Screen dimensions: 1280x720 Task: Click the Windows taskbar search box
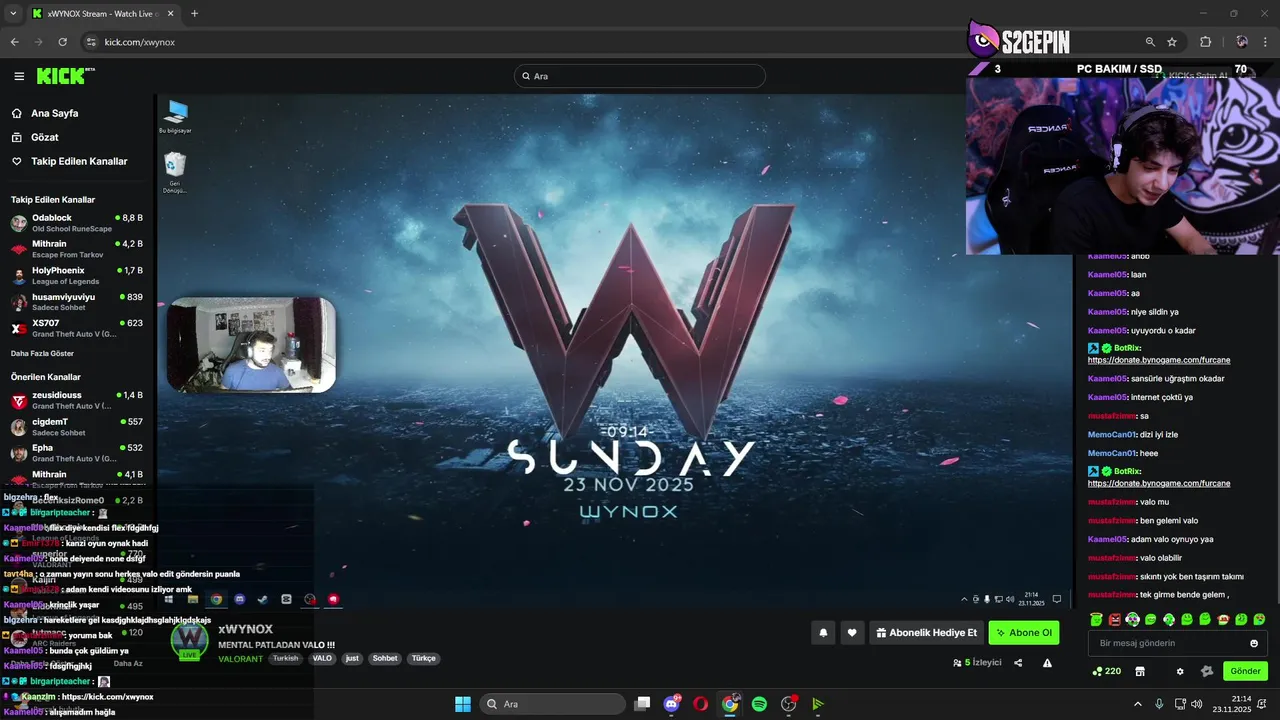tap(550, 704)
